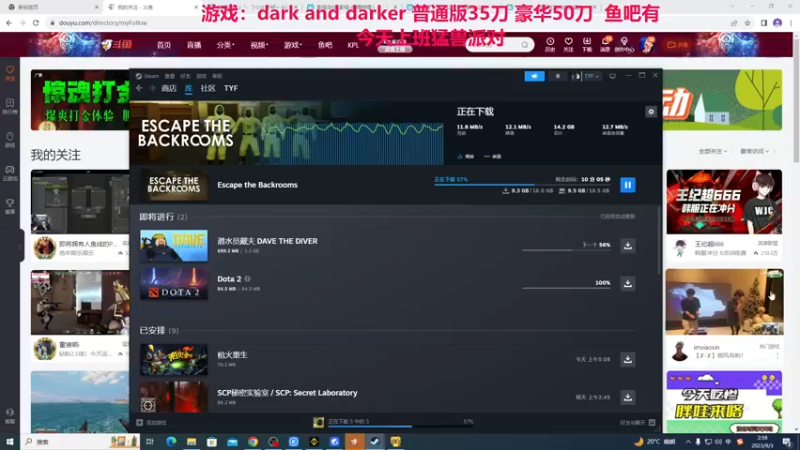Click the Douyu logo in the browser
This screenshot has width=800, height=450.
point(116,44)
